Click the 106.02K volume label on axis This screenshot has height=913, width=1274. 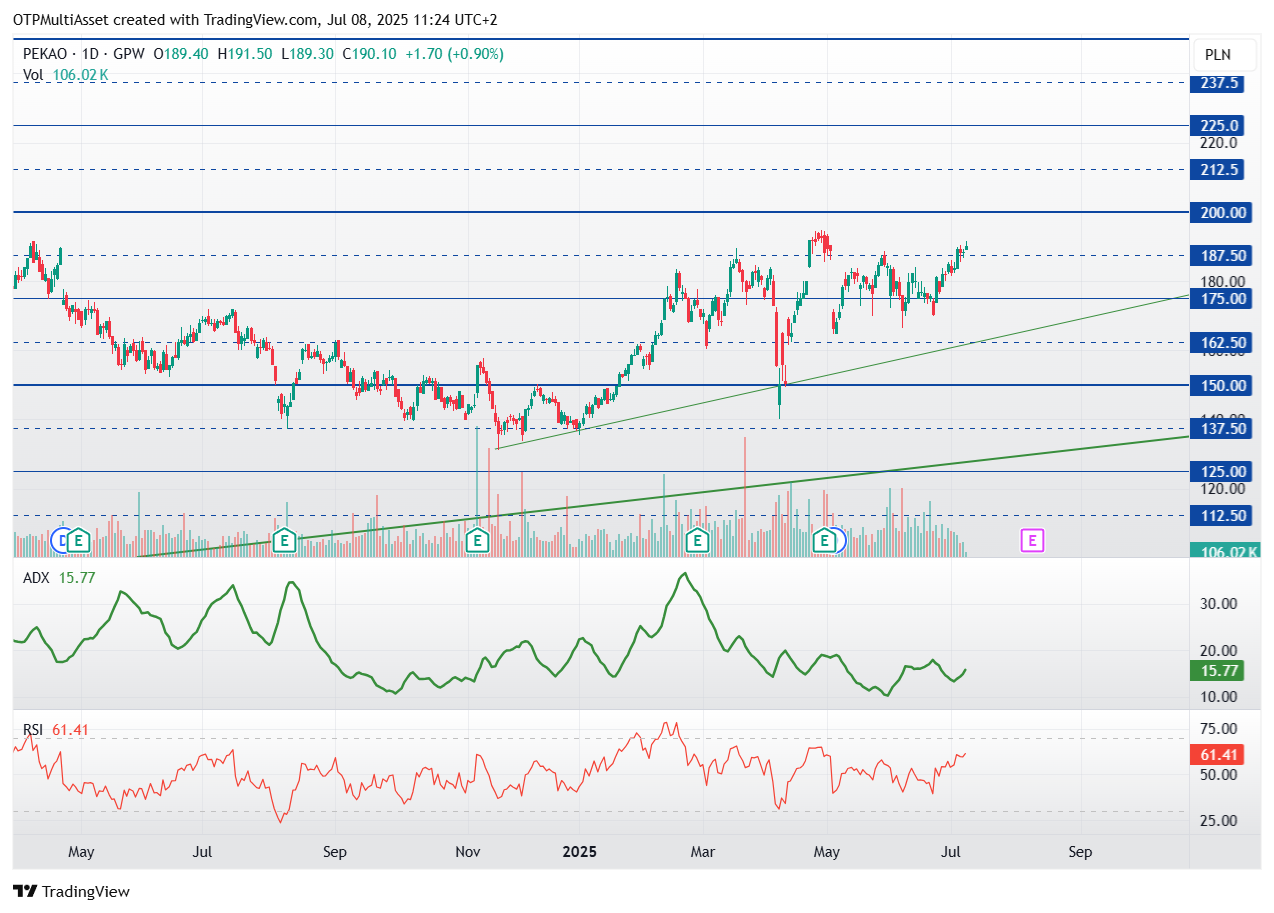pyautogui.click(x=1224, y=551)
